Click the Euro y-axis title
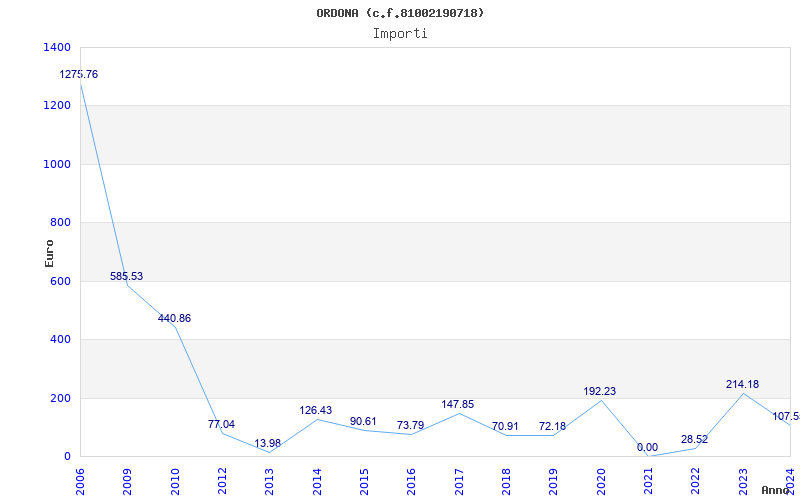The image size is (800, 500). click(x=49, y=252)
